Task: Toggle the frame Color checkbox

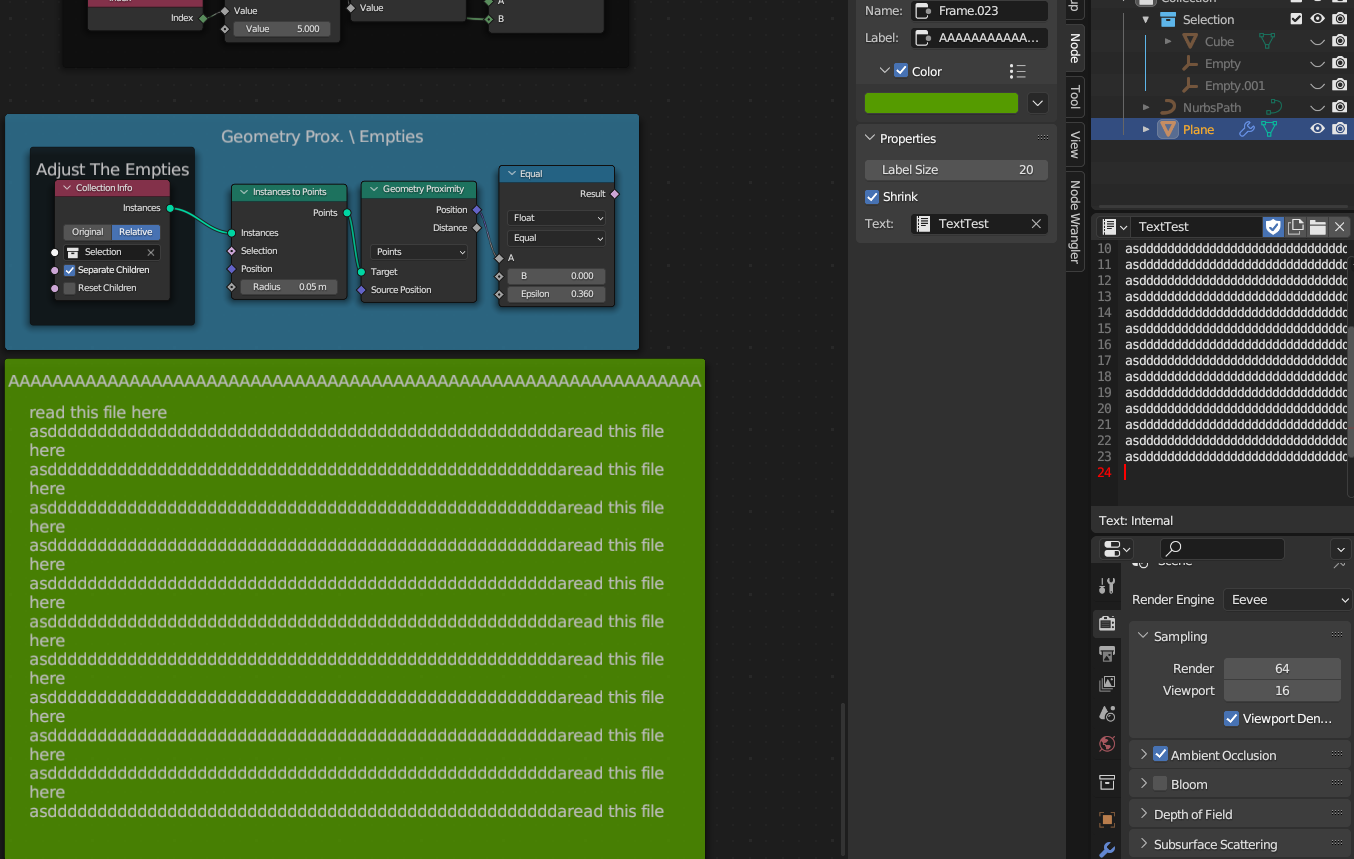Action: point(901,71)
